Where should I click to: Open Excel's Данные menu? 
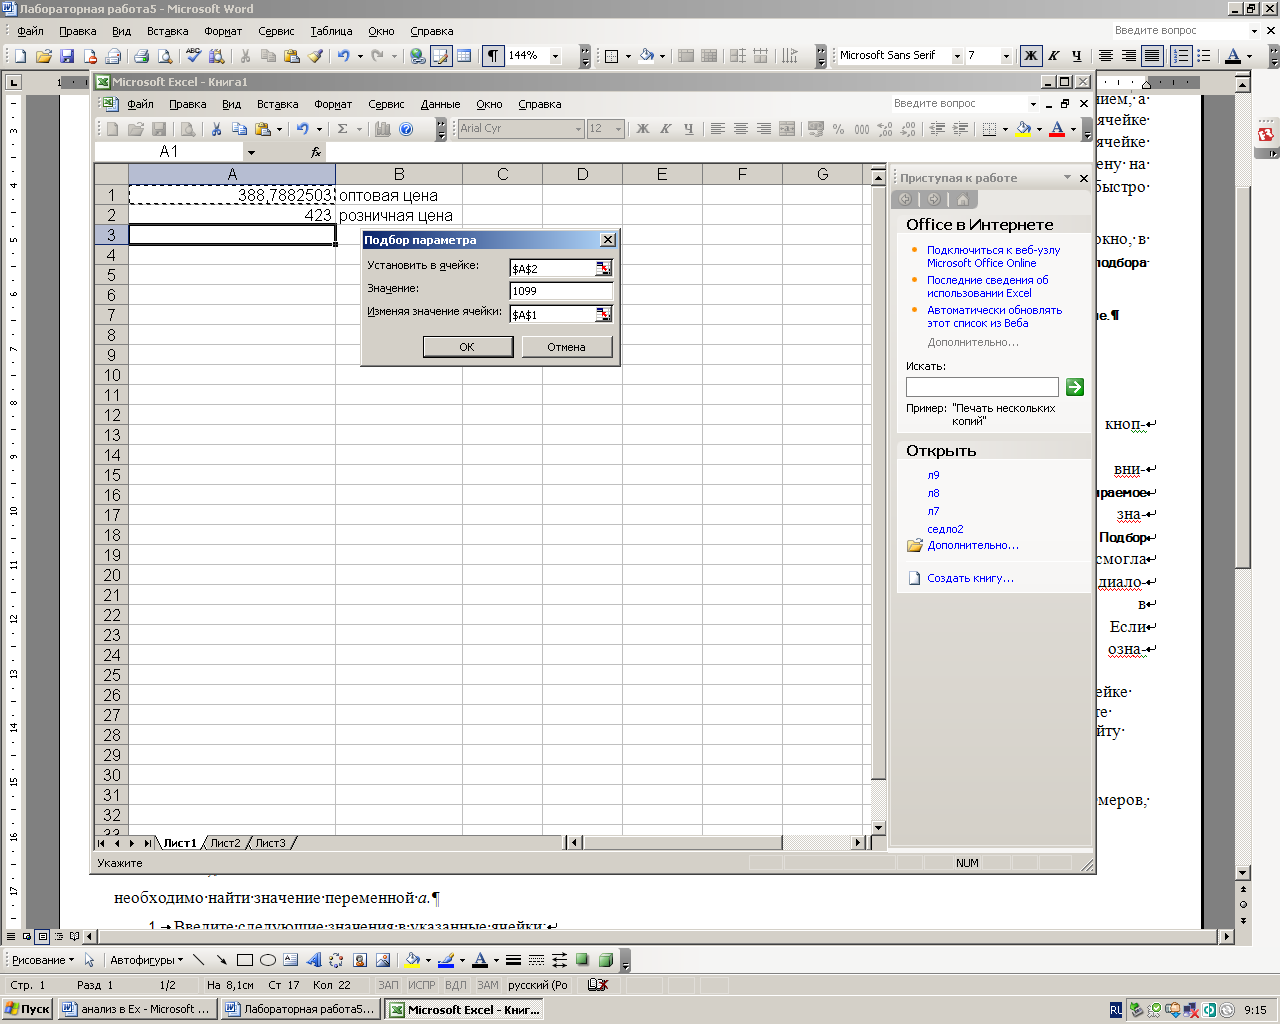pyautogui.click(x=440, y=104)
